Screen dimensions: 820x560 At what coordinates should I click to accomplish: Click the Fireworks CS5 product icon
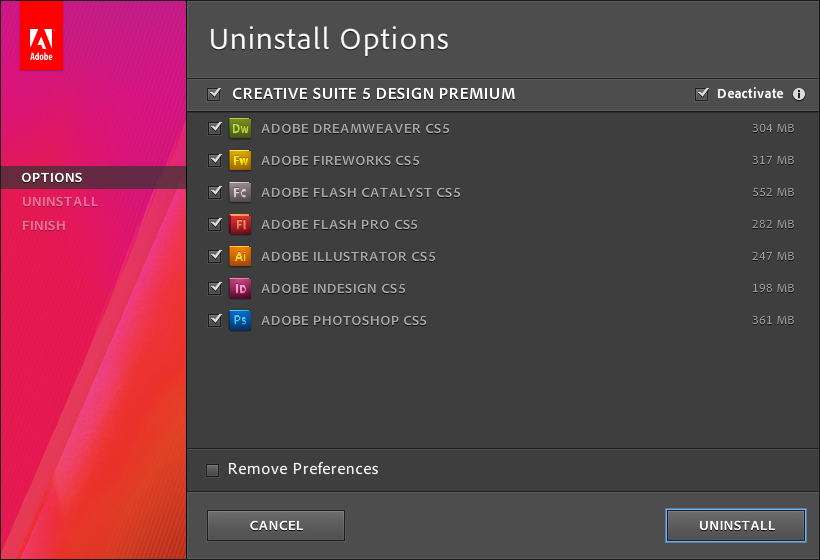[x=240, y=160]
